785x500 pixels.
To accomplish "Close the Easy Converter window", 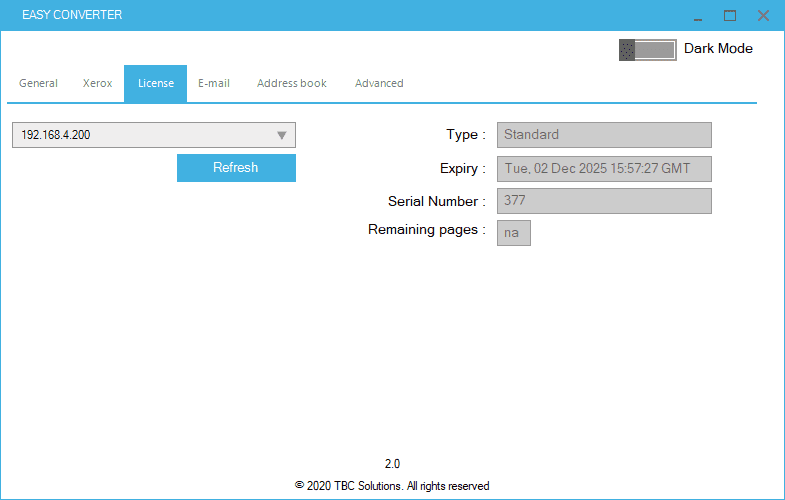I will click(763, 16).
